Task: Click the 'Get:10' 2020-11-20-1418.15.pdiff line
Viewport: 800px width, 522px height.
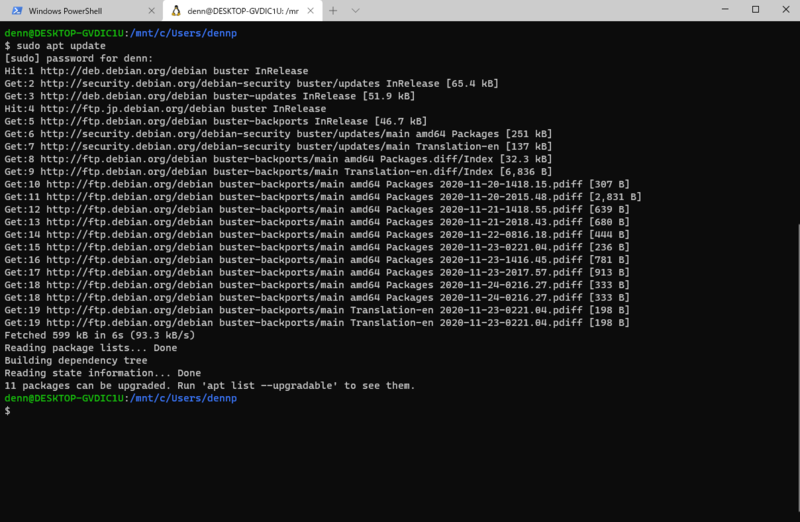Action: 317,184
